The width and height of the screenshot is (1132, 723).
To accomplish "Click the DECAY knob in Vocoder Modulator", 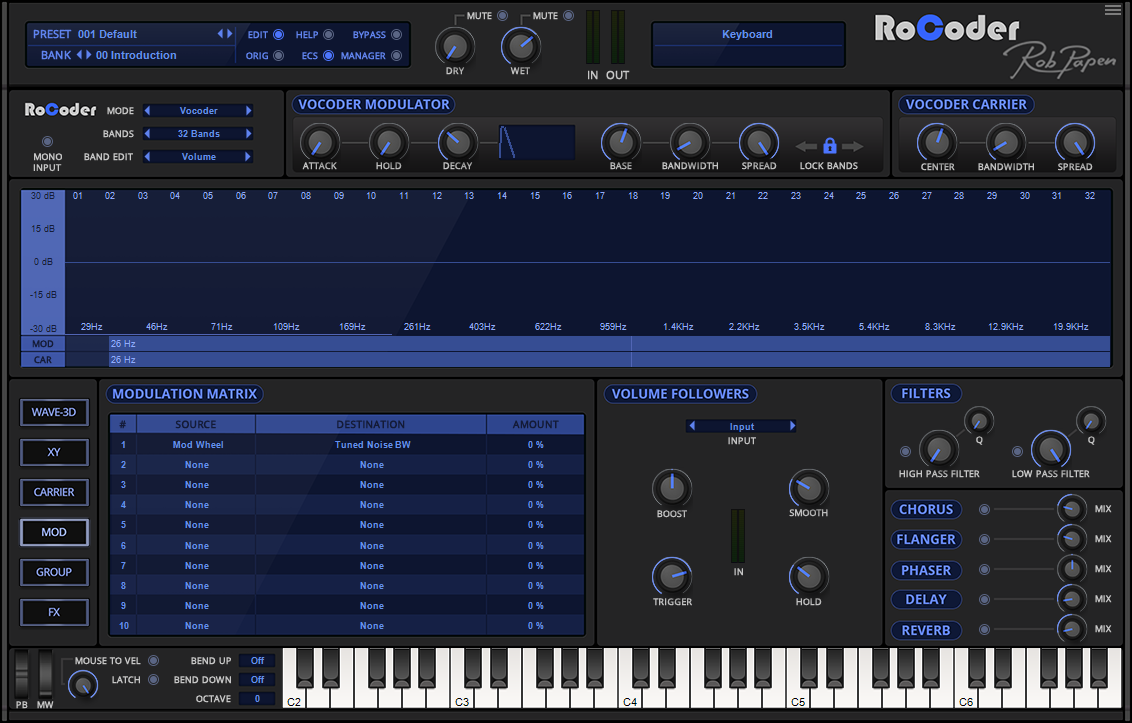I will click(x=456, y=143).
